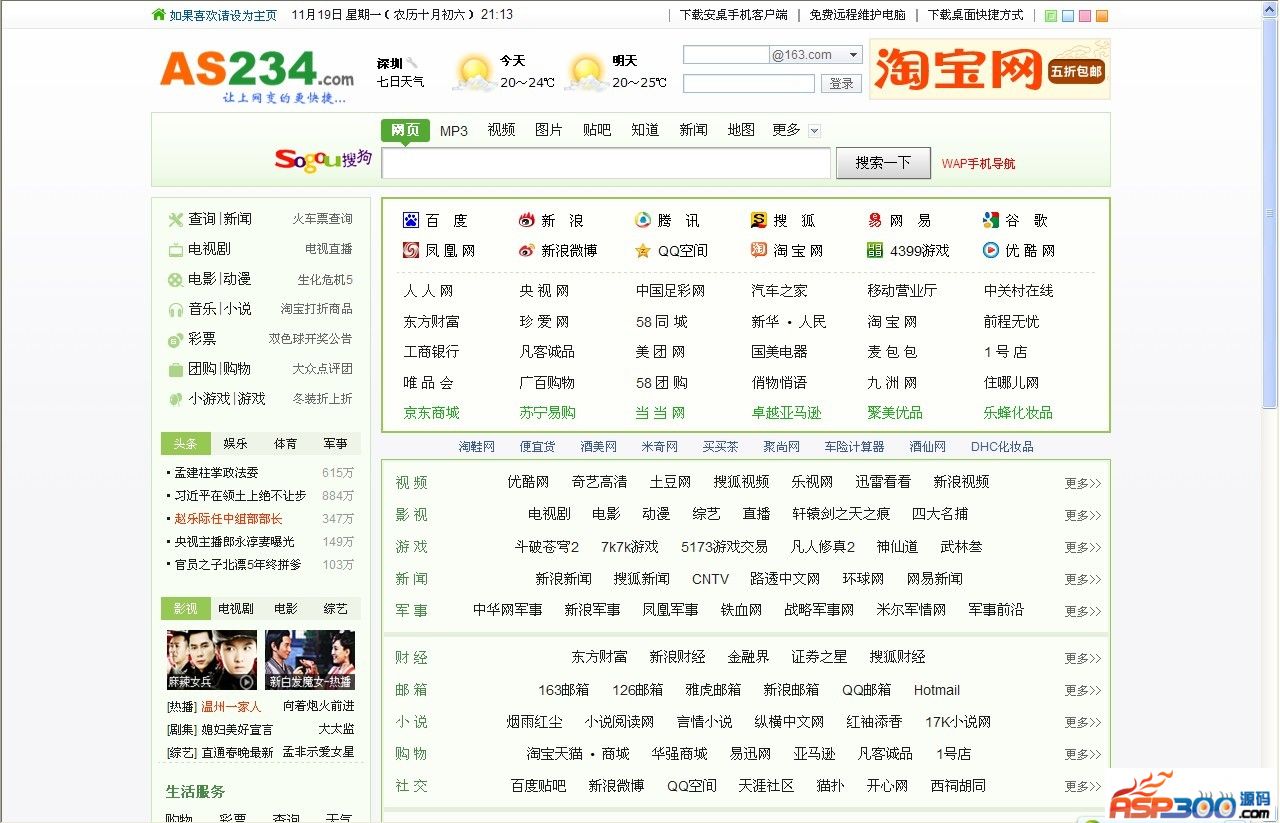Click the shopping bag icon beside 团购|购物
This screenshot has width=1280, height=823.
coord(175,369)
